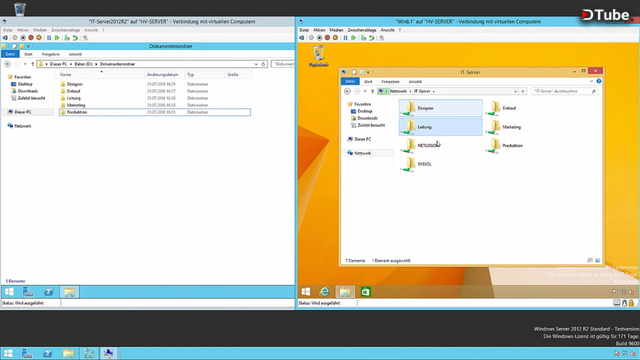640x360 pixels.
Task: Switch to the large icons view in the IT-Server window status bar
Action: pos(598,260)
